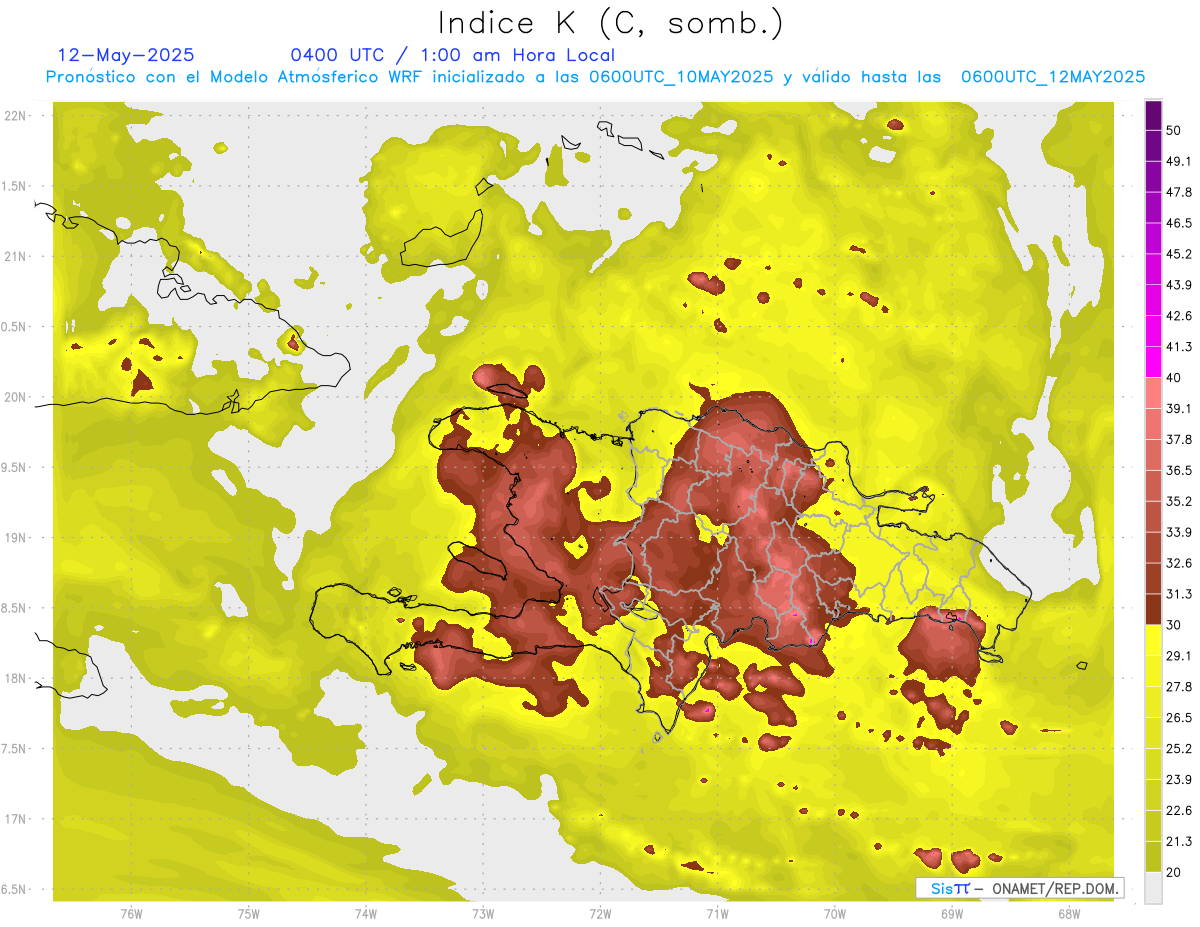The image size is (1200, 927).
Task: Pick the darkest purple colorbar swatch above 50
Action: [1154, 115]
